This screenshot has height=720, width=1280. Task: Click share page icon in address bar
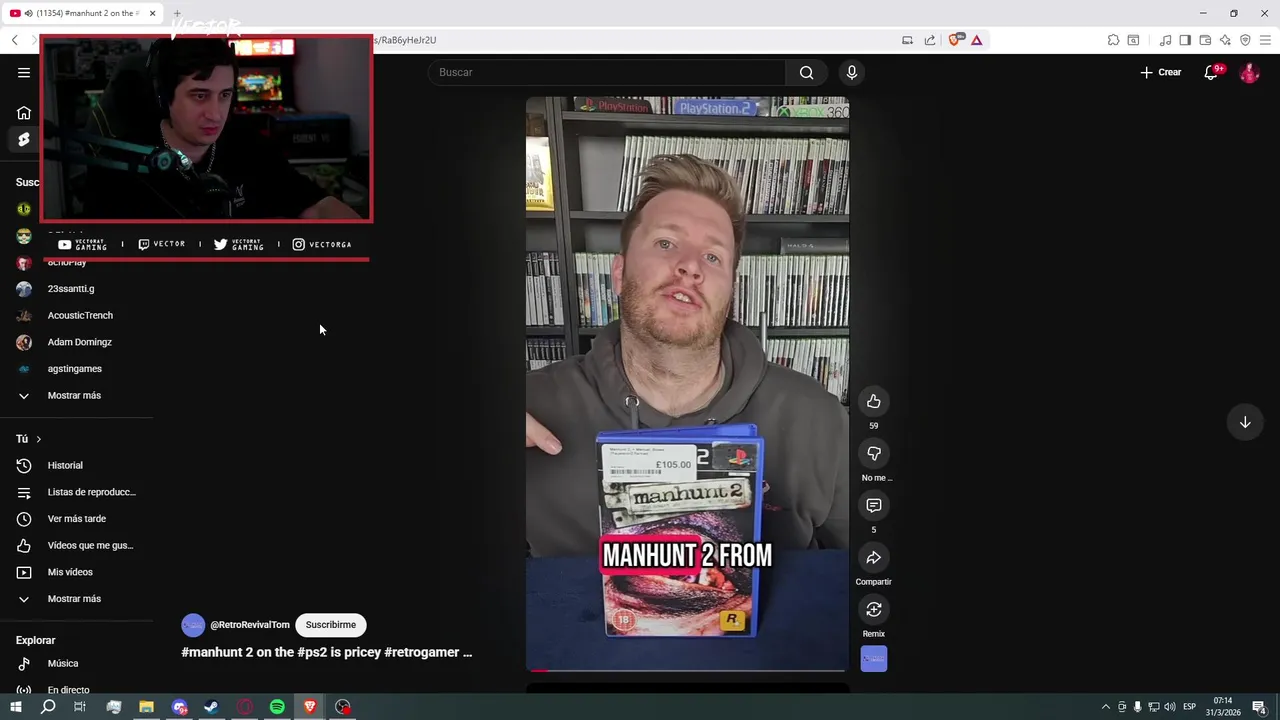pos(930,40)
